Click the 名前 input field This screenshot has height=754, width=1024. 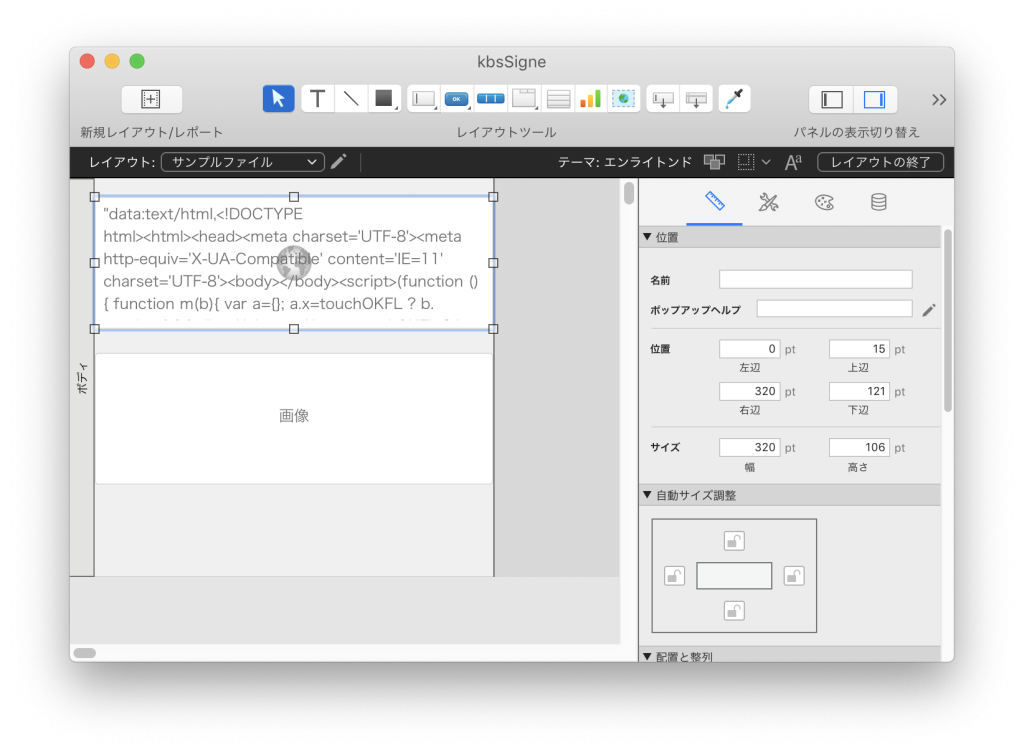tap(816, 279)
